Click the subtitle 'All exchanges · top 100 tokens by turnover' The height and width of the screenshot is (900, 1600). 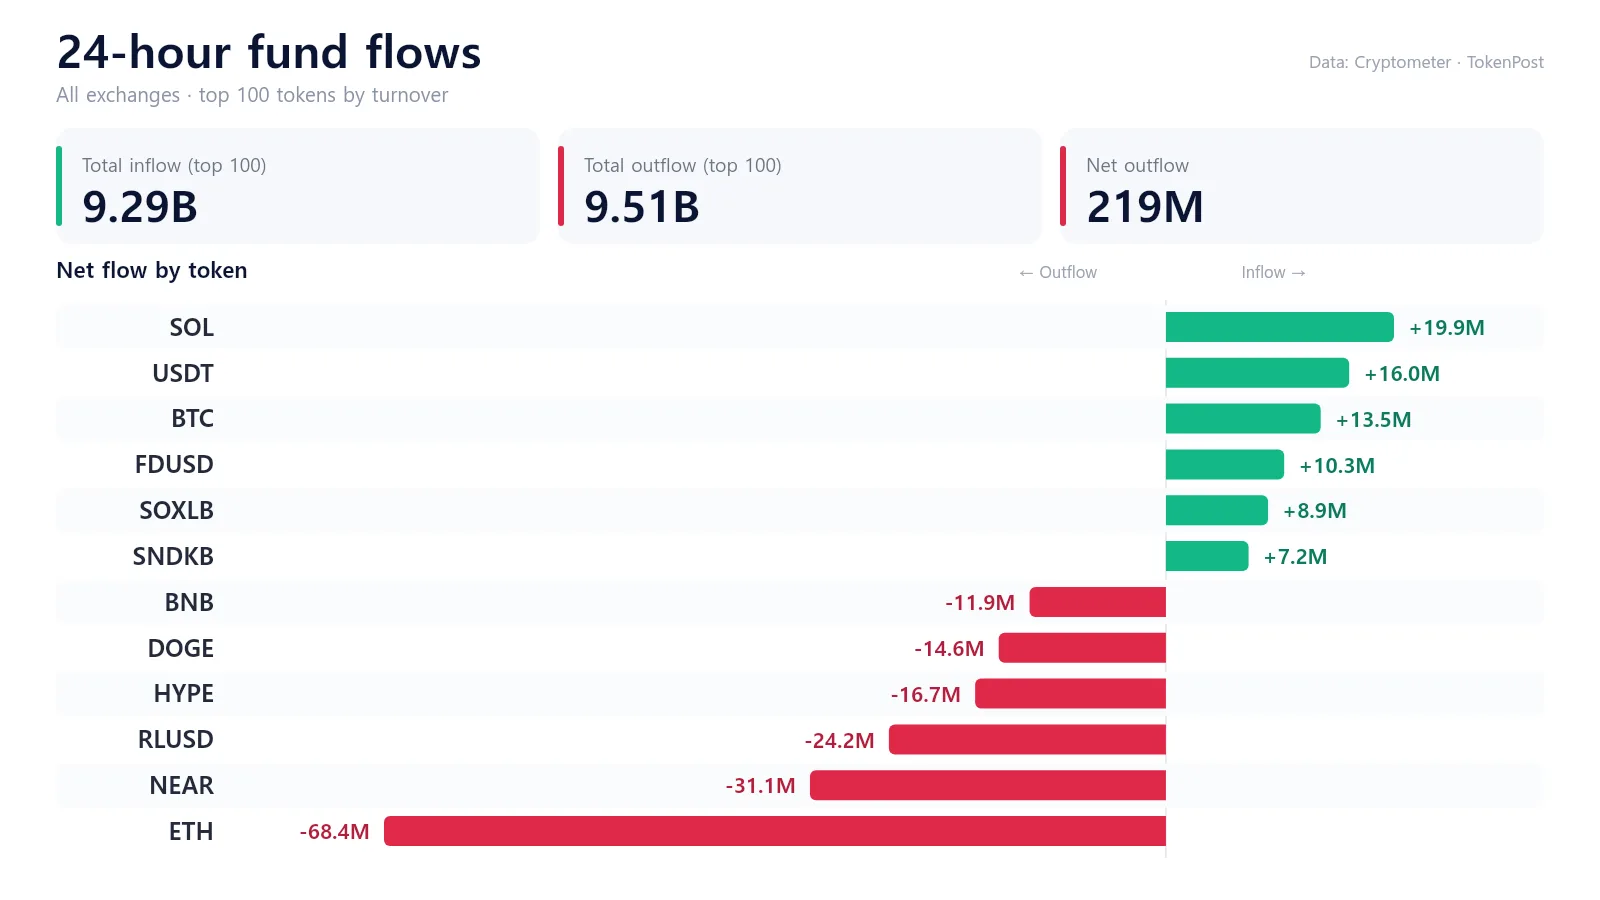tap(252, 95)
